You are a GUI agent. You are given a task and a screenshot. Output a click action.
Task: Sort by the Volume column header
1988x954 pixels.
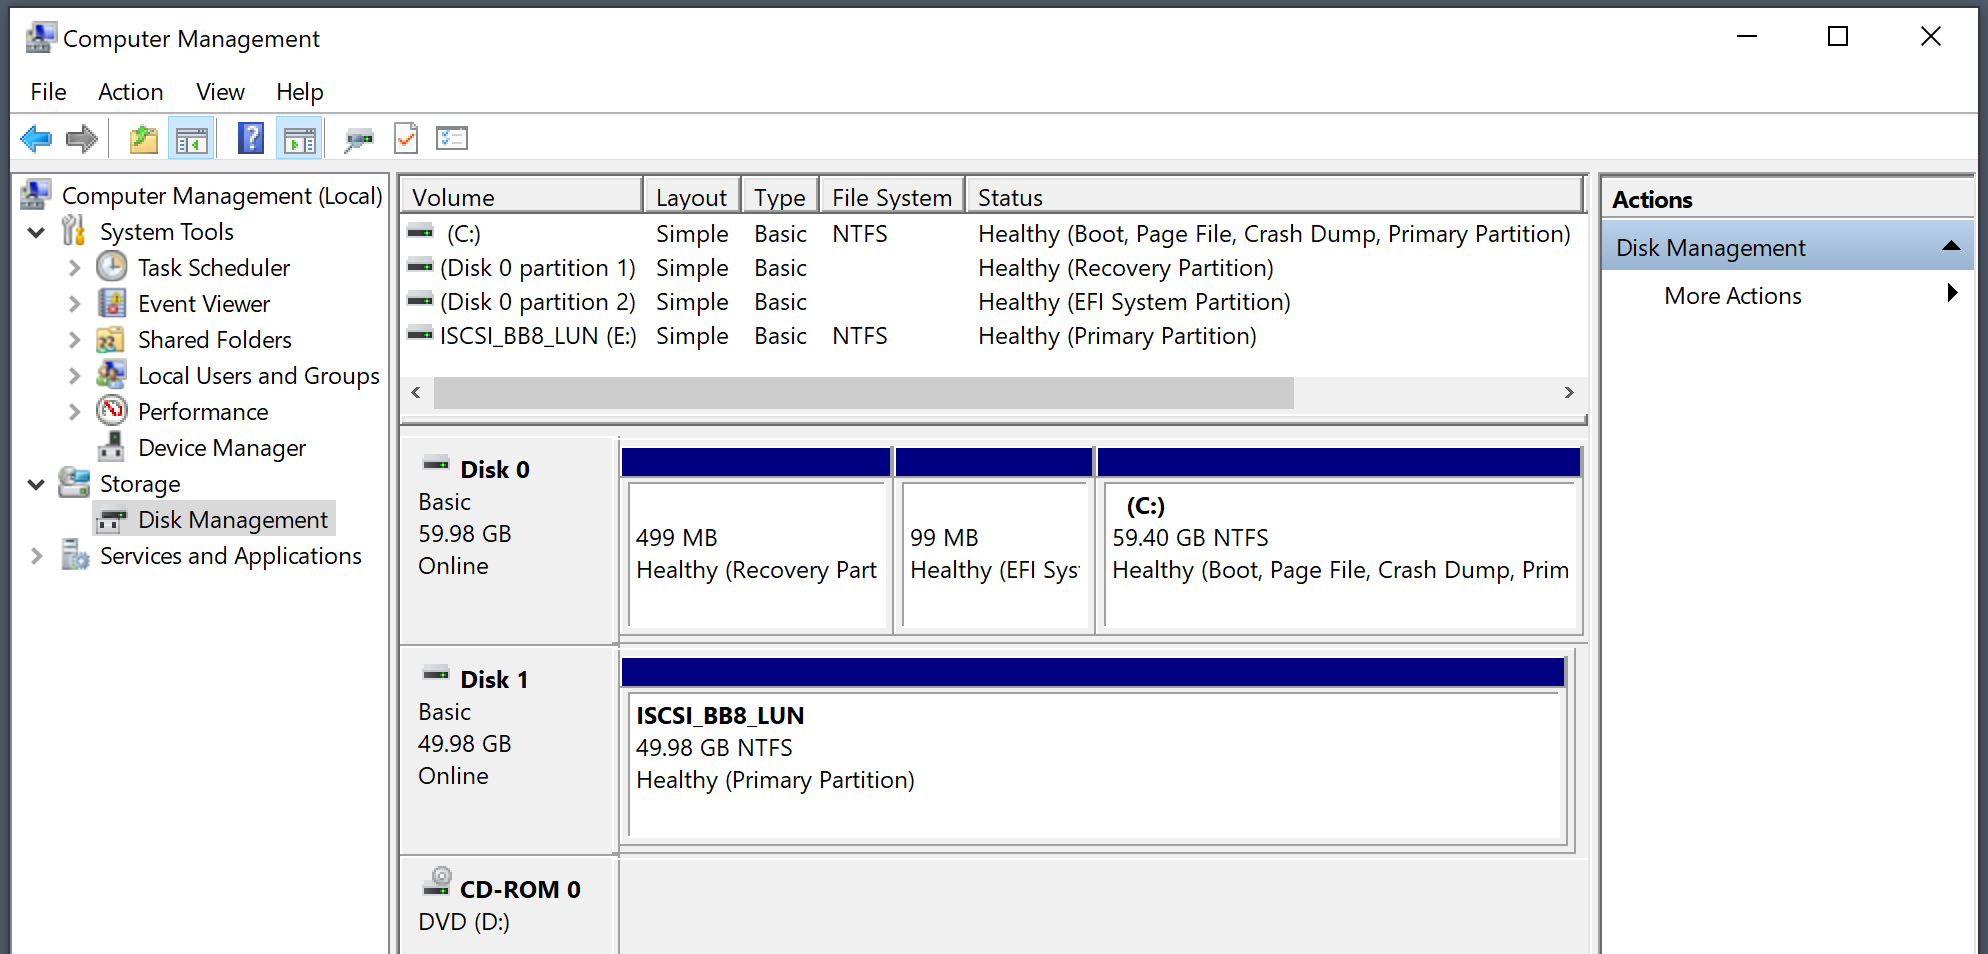521,196
